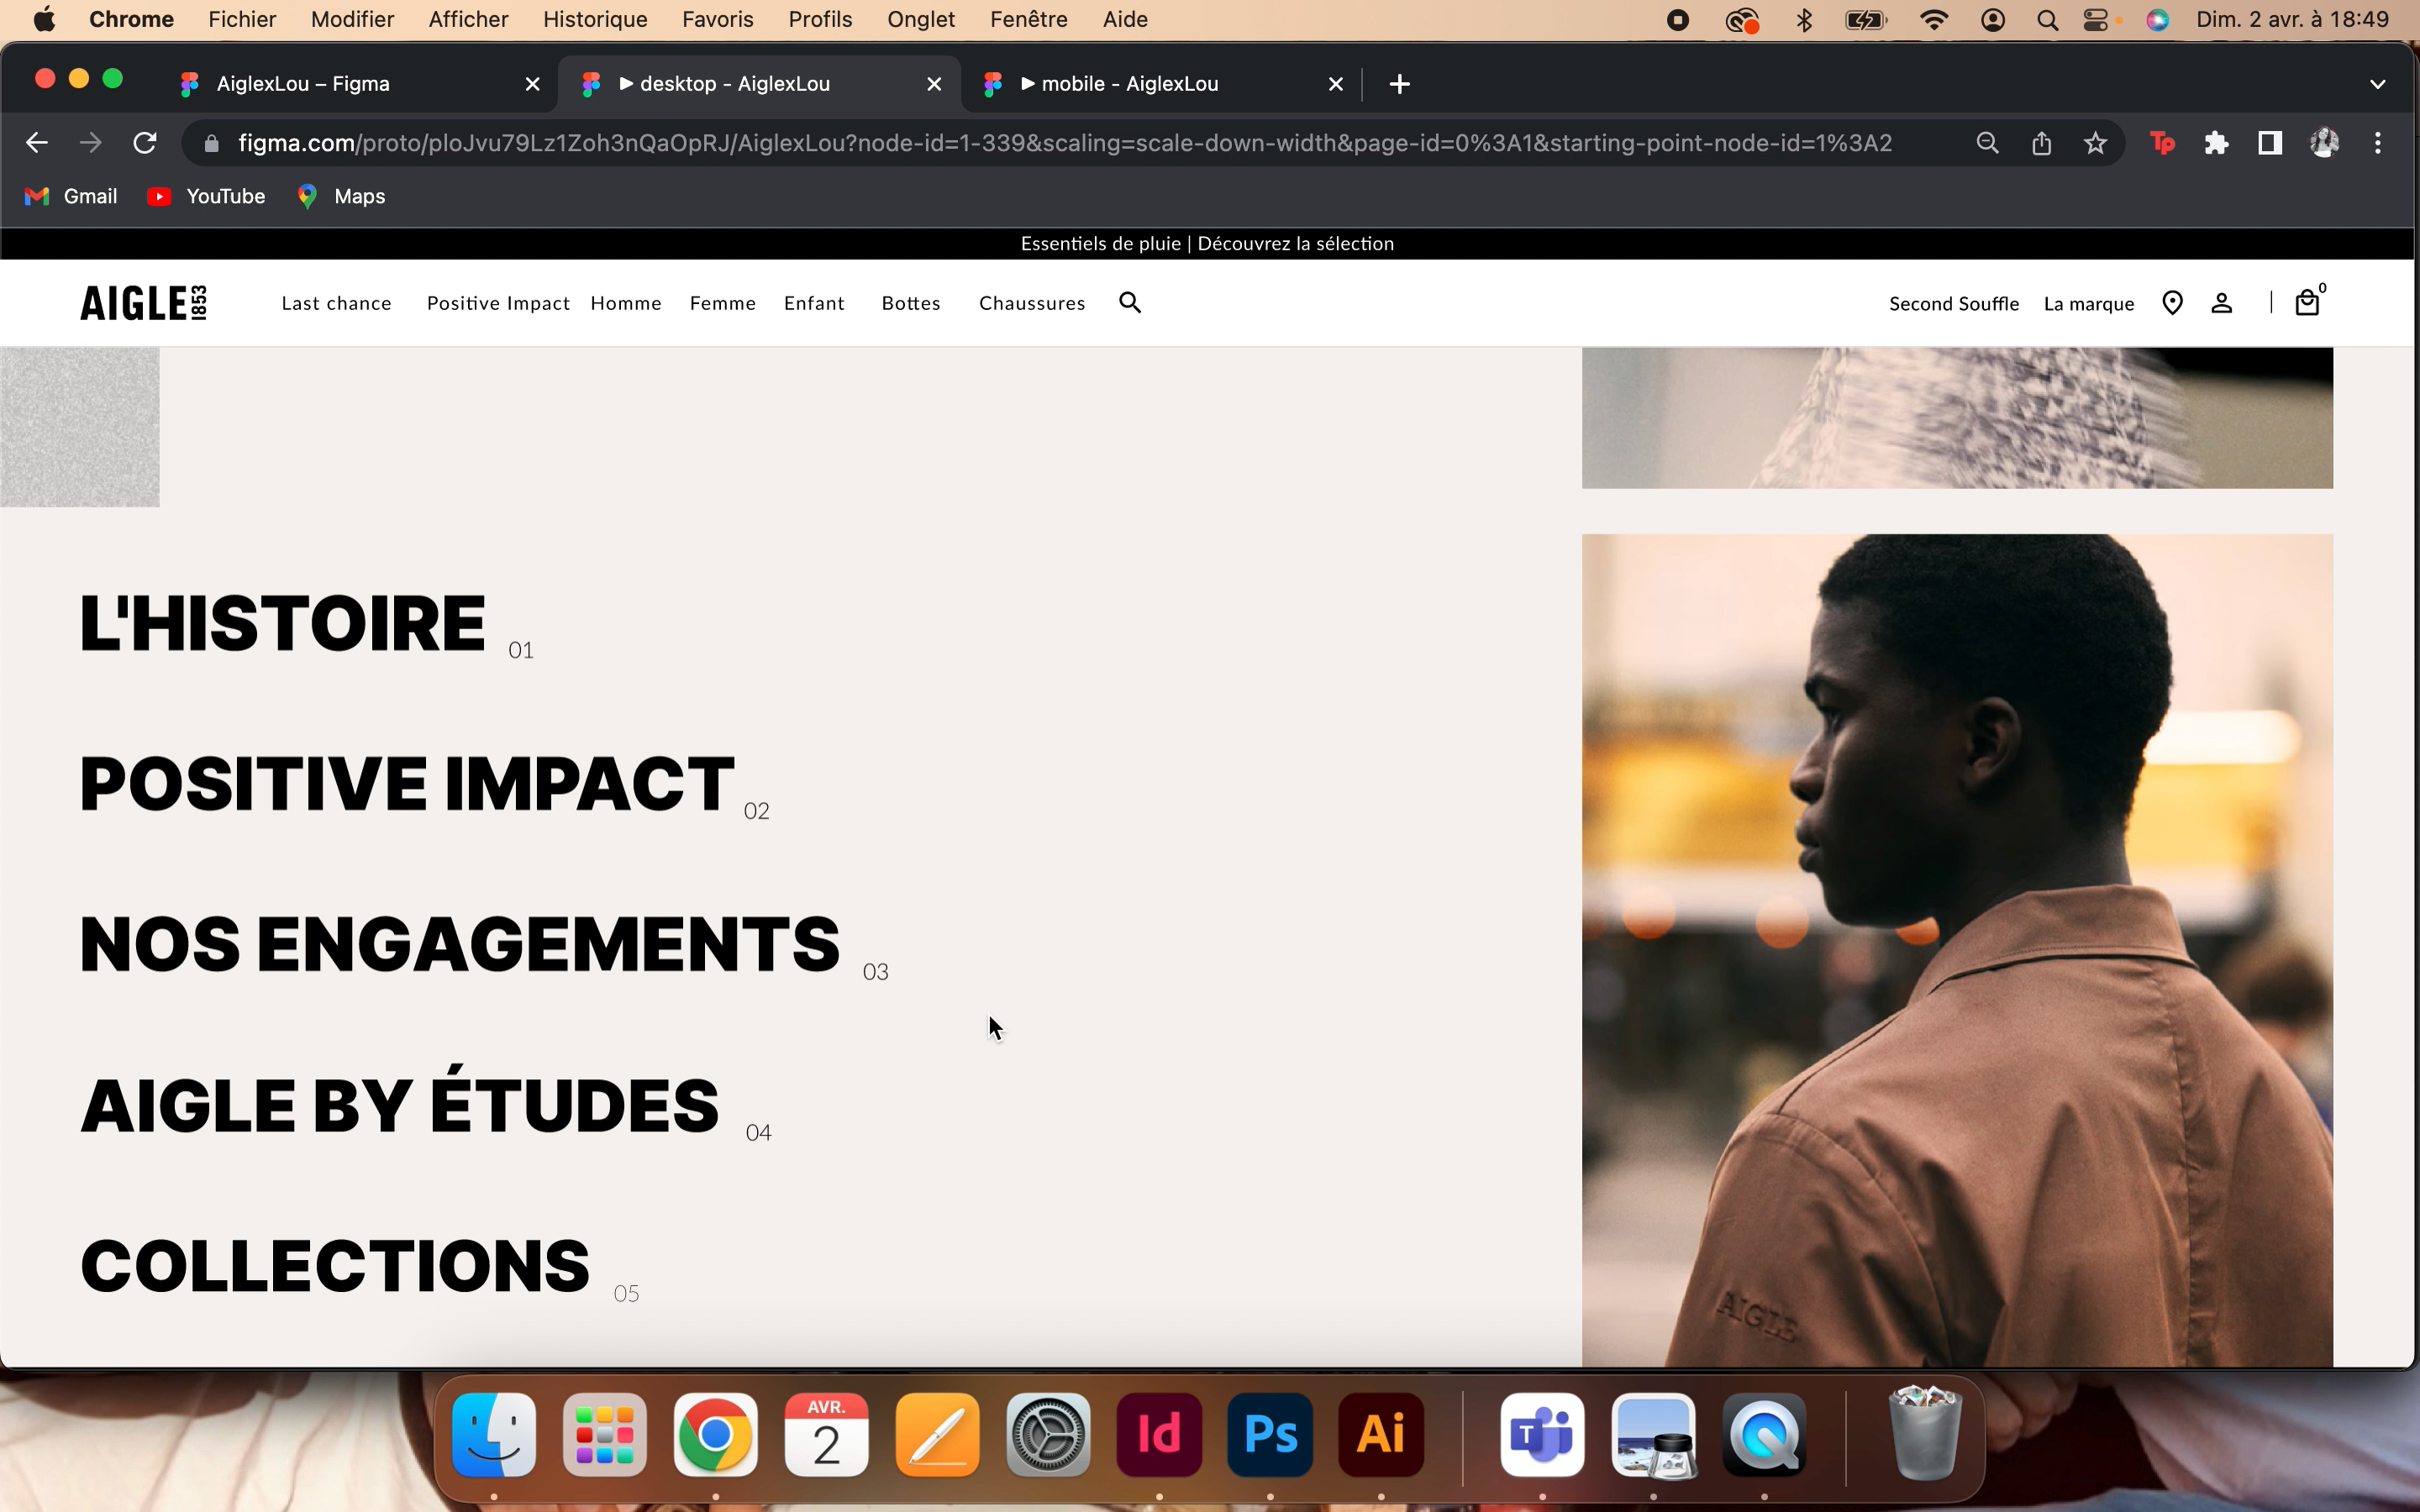
Task: Expand the tab search chevron
Action: click(x=2377, y=84)
